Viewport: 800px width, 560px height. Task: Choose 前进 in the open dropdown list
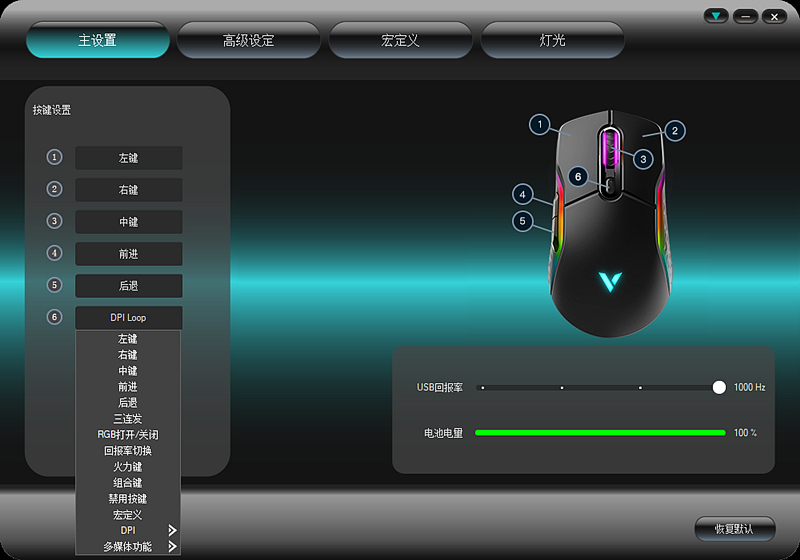coord(128,387)
